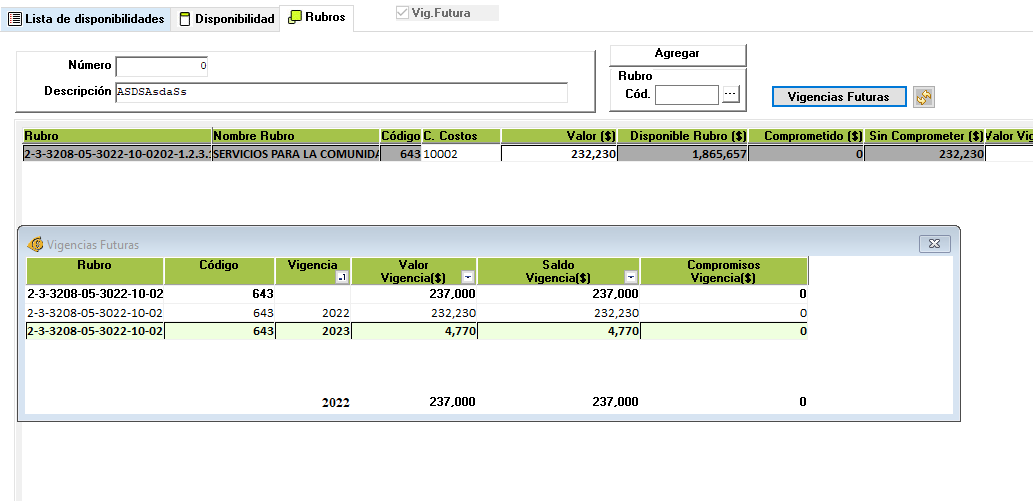Open the Rubro code lookup ellipsis button
Screen dimensions: 1033x501
[731, 94]
